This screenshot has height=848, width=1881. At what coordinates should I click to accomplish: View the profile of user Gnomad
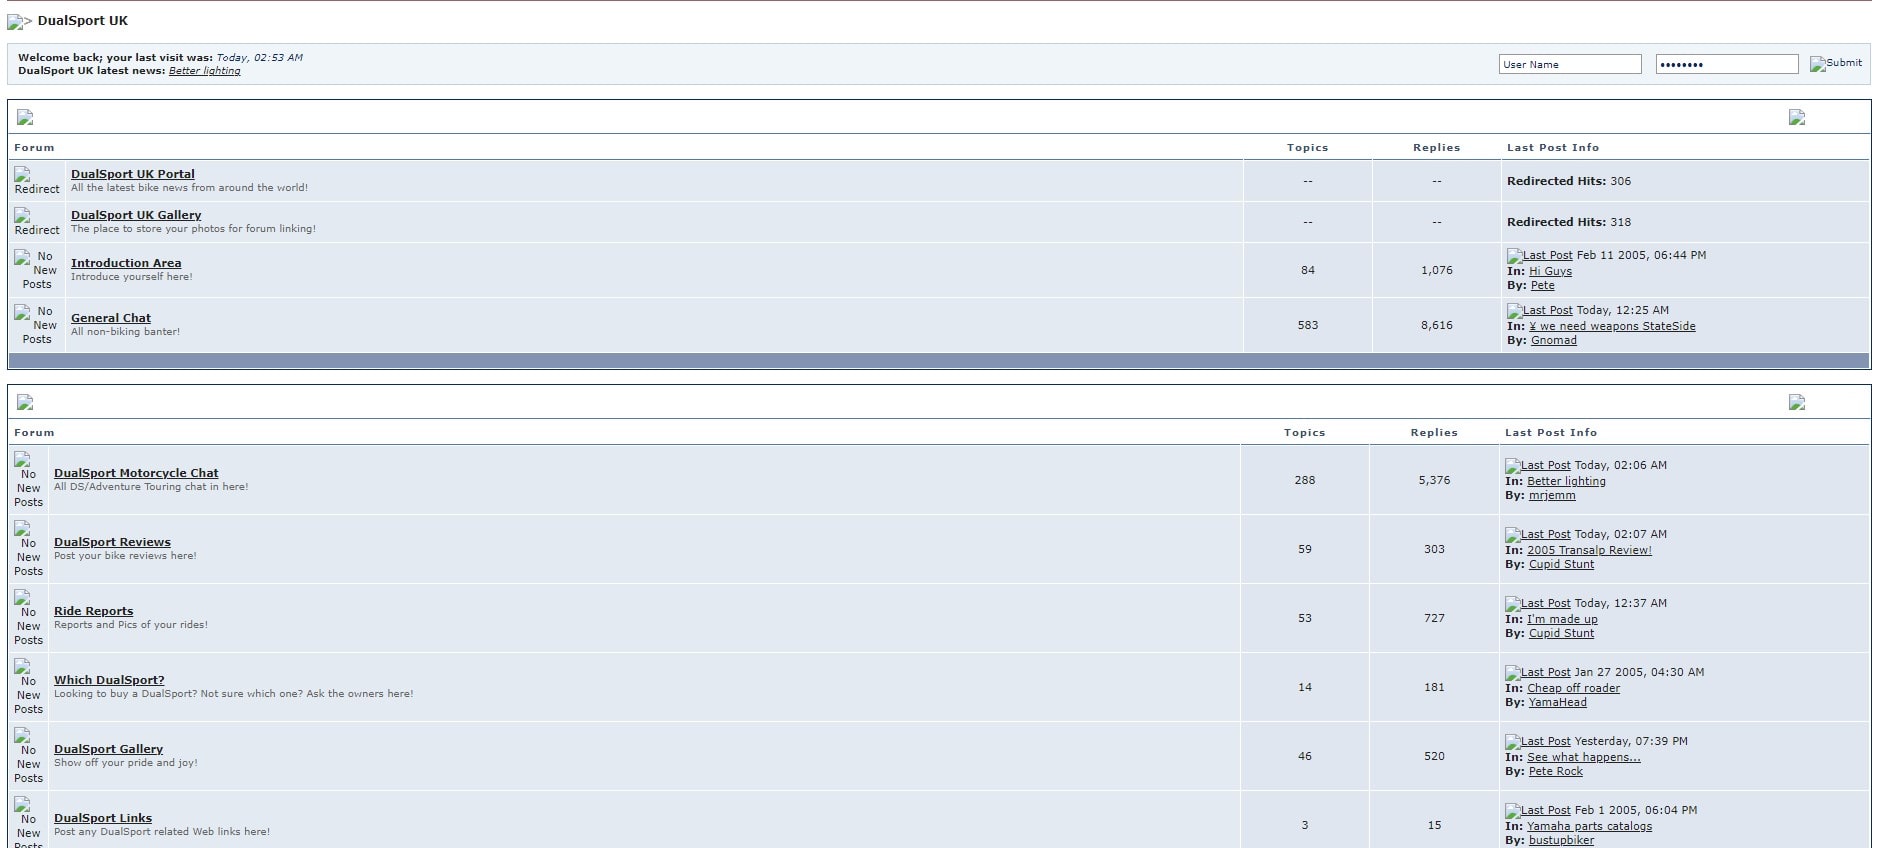(x=1554, y=340)
